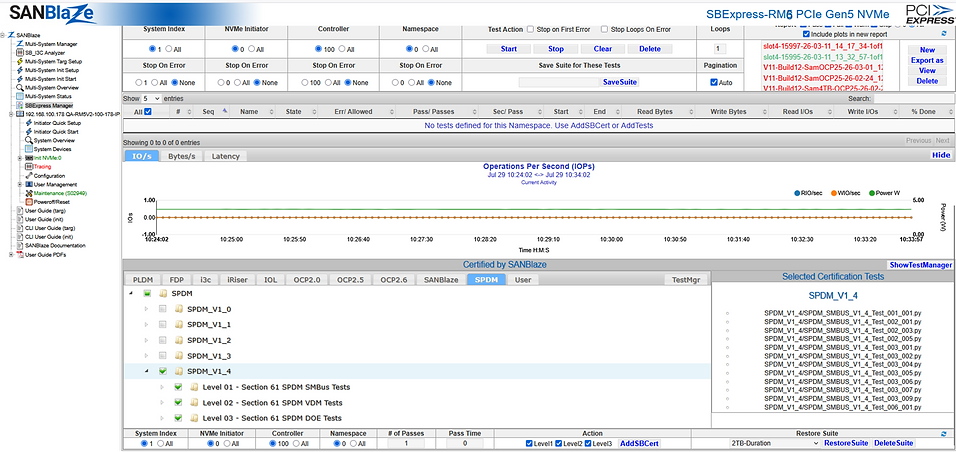Click AddSBCert button
This screenshot has height=452, width=956.
click(x=640, y=443)
